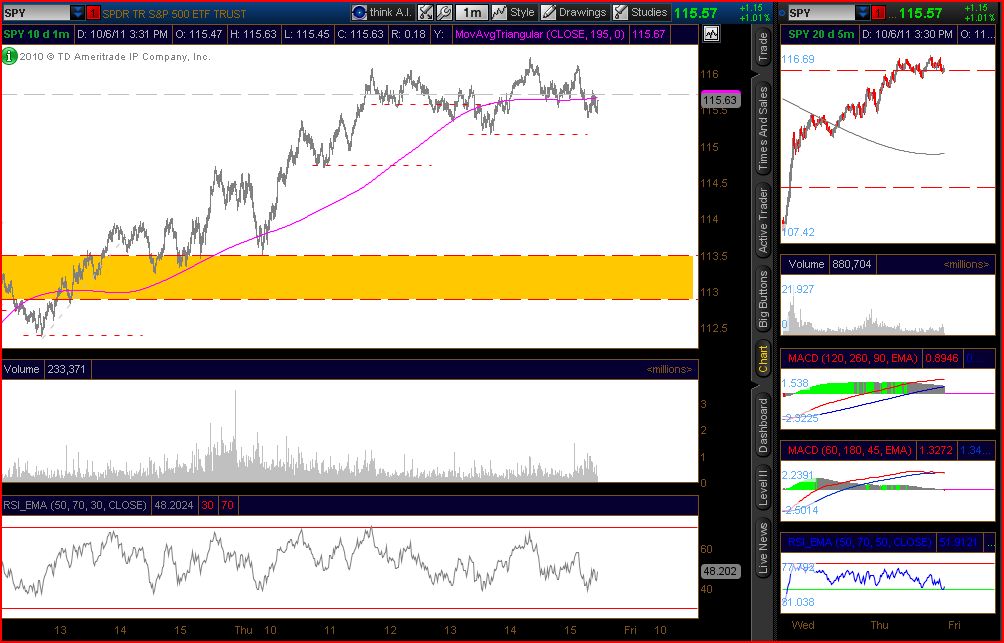The height and width of the screenshot is (643, 1004).
Task: Click the red link icon in the right SPY panel
Action: tap(878, 13)
